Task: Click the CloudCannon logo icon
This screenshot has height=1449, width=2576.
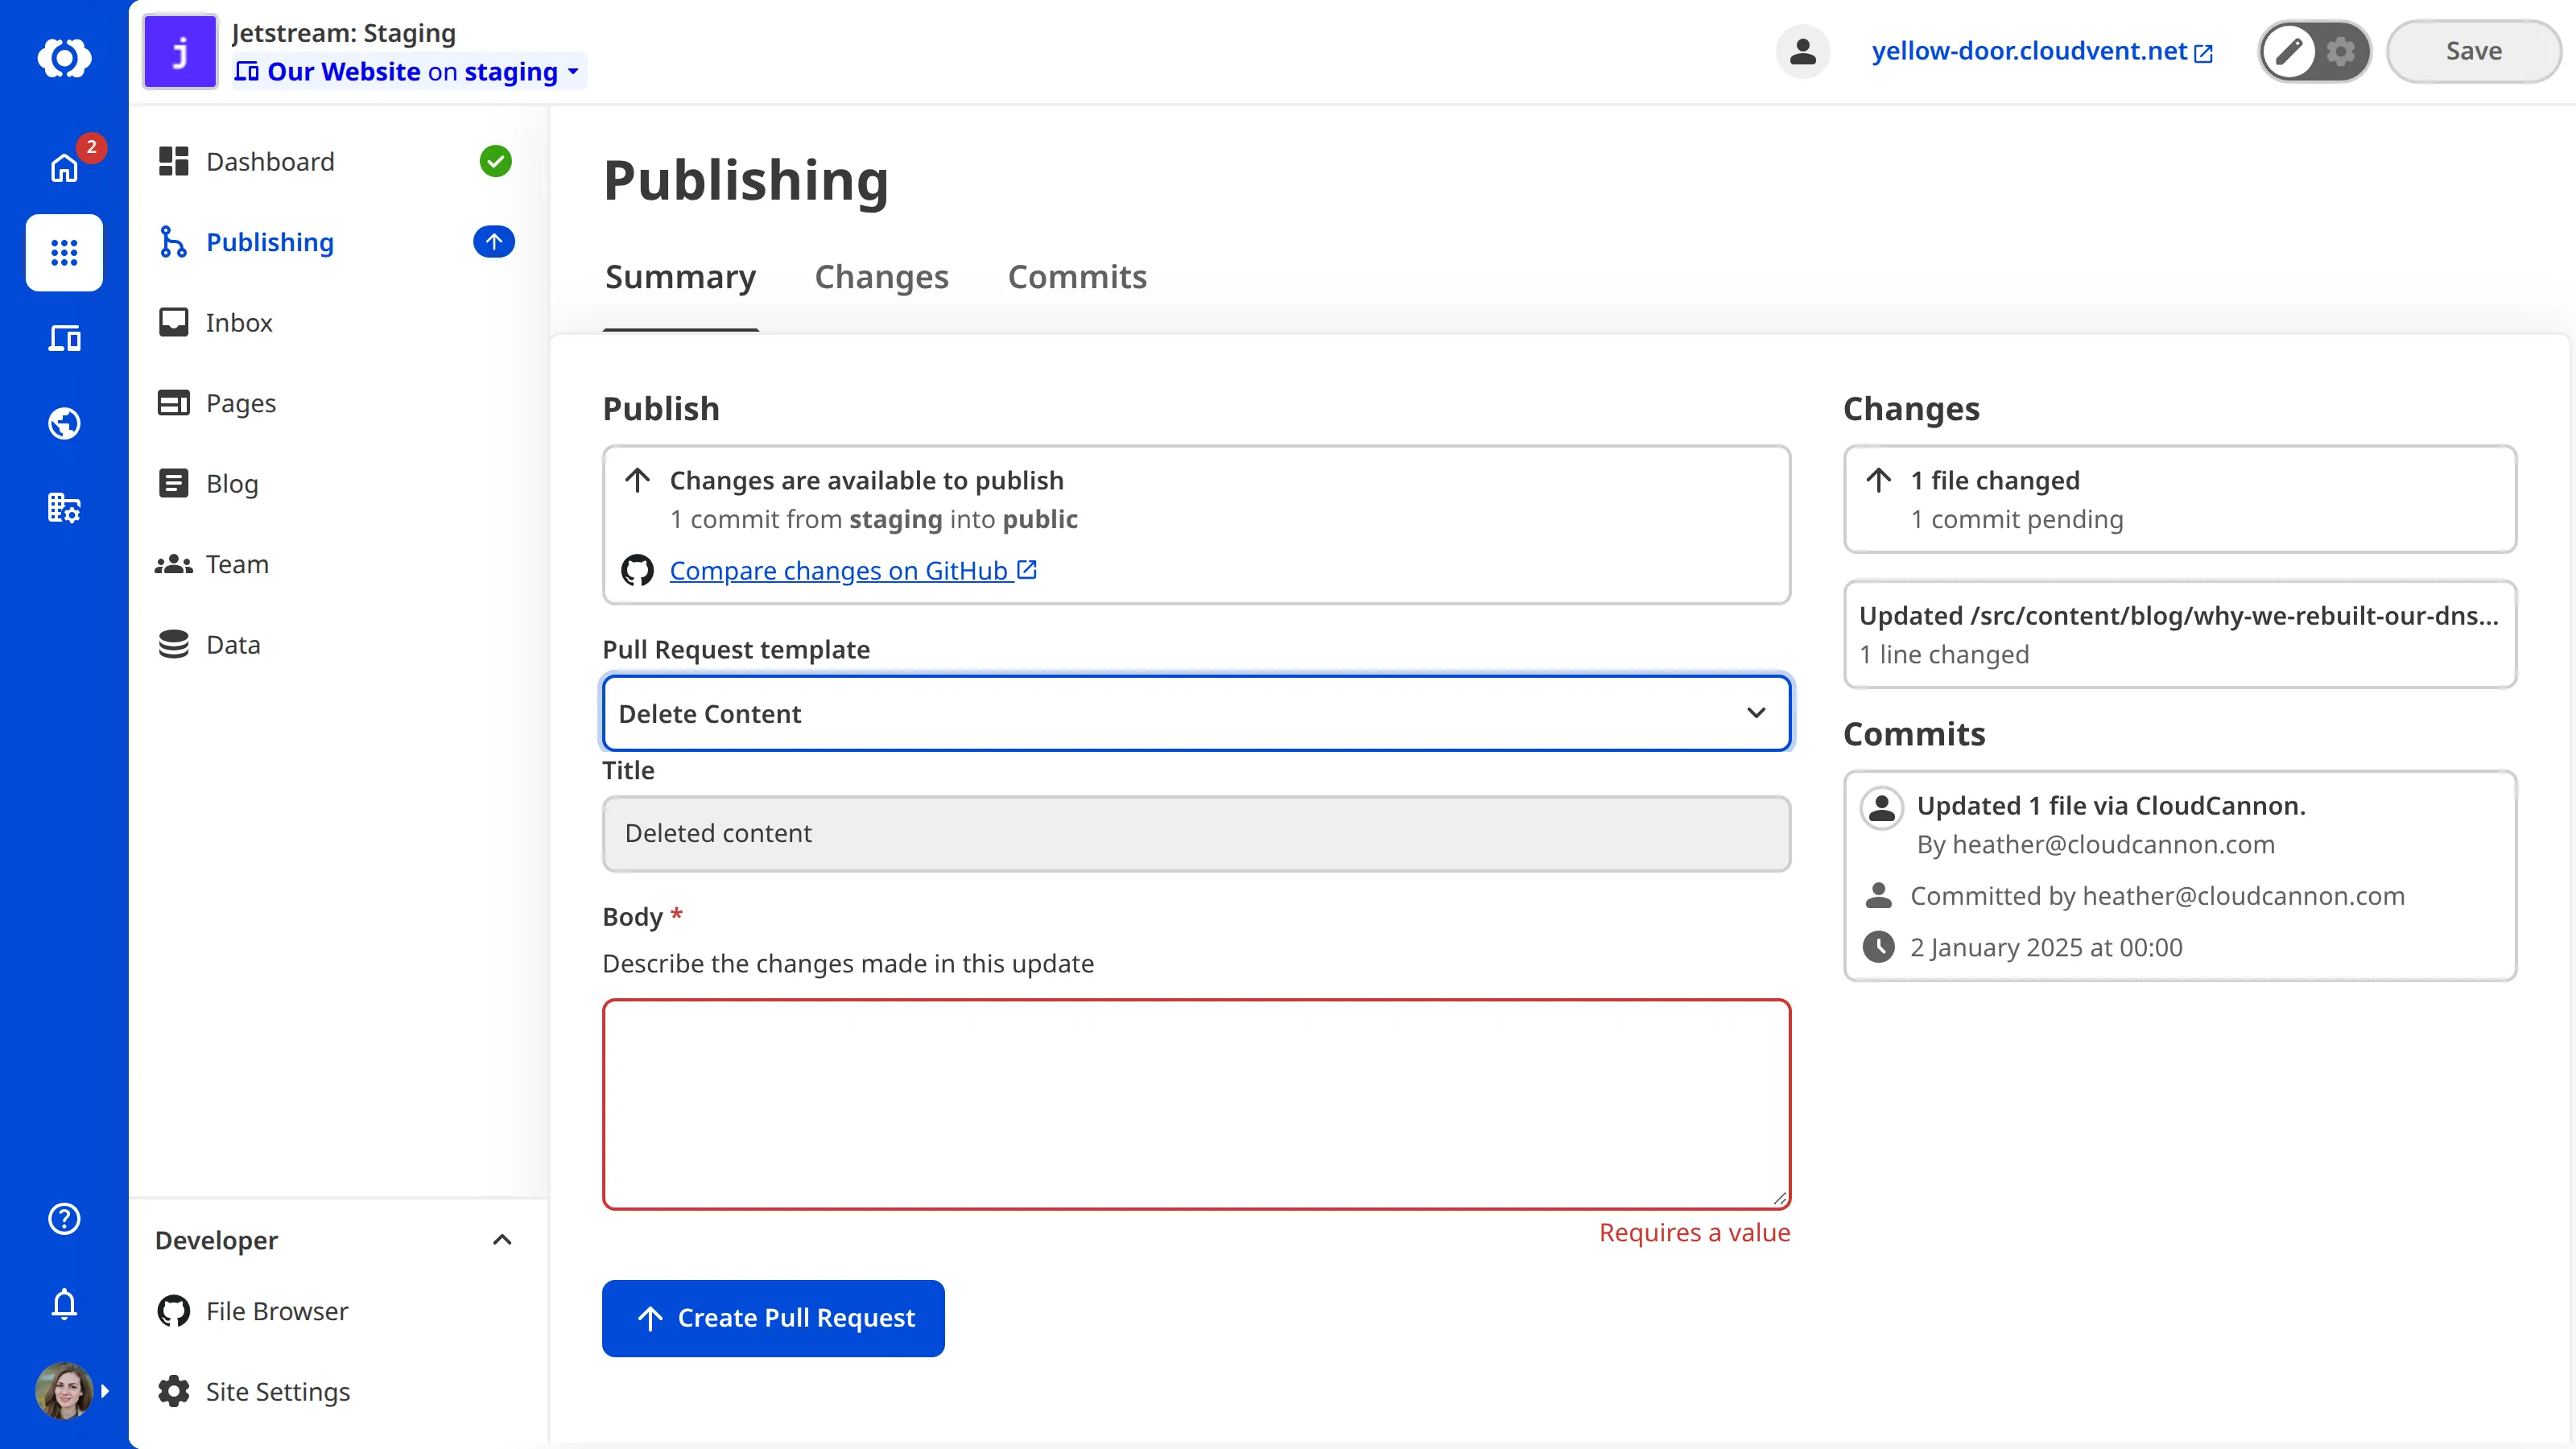Action: point(64,58)
